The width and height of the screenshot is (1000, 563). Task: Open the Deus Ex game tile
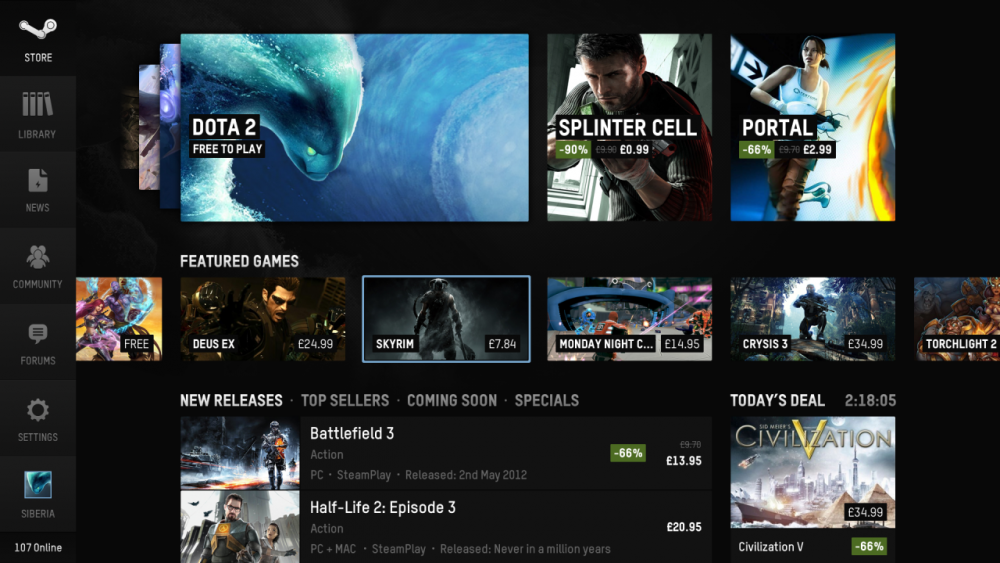point(263,318)
